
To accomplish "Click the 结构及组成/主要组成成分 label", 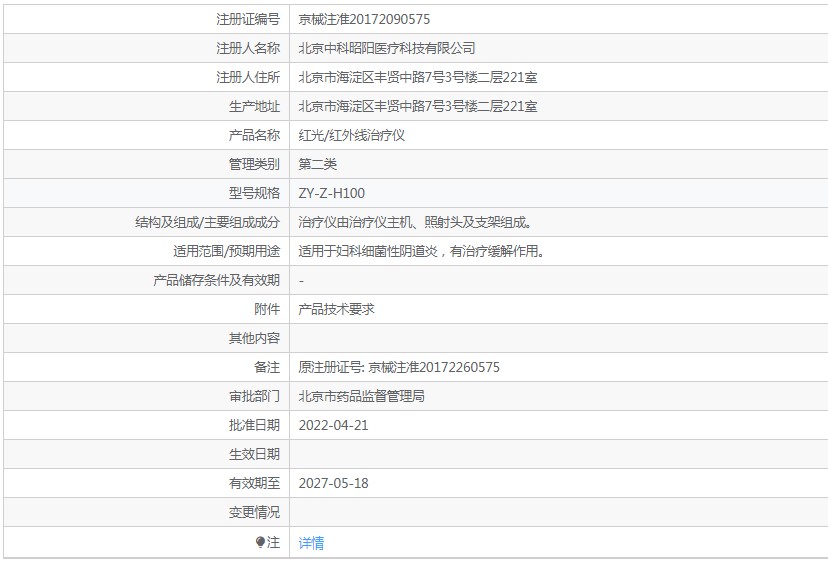I will [x=208, y=222].
